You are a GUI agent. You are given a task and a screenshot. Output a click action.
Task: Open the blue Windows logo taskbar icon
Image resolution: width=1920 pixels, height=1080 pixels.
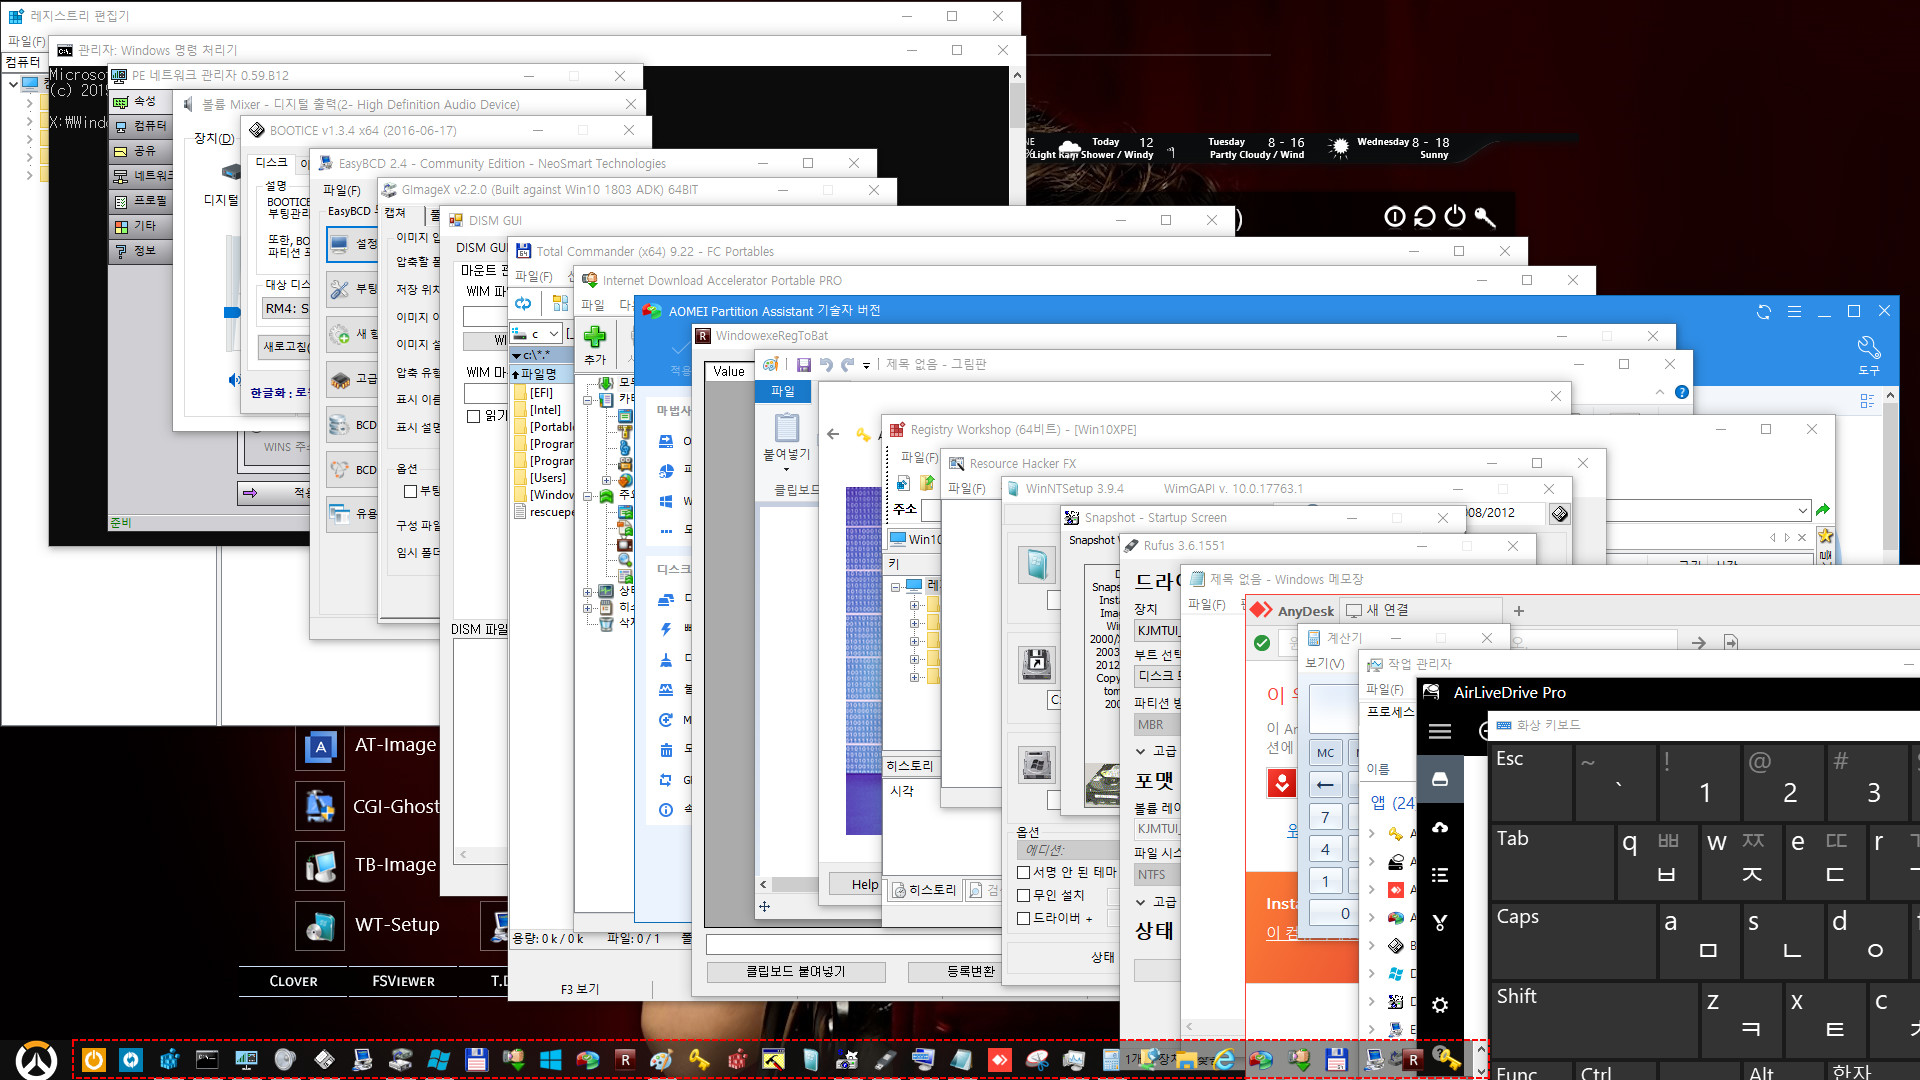[x=550, y=1060]
